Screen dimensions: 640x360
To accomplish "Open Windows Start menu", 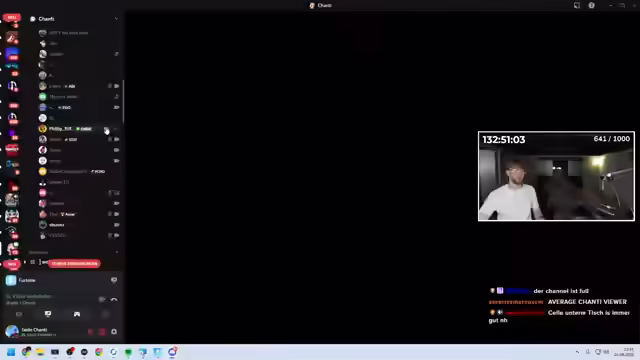I will 11,352.
